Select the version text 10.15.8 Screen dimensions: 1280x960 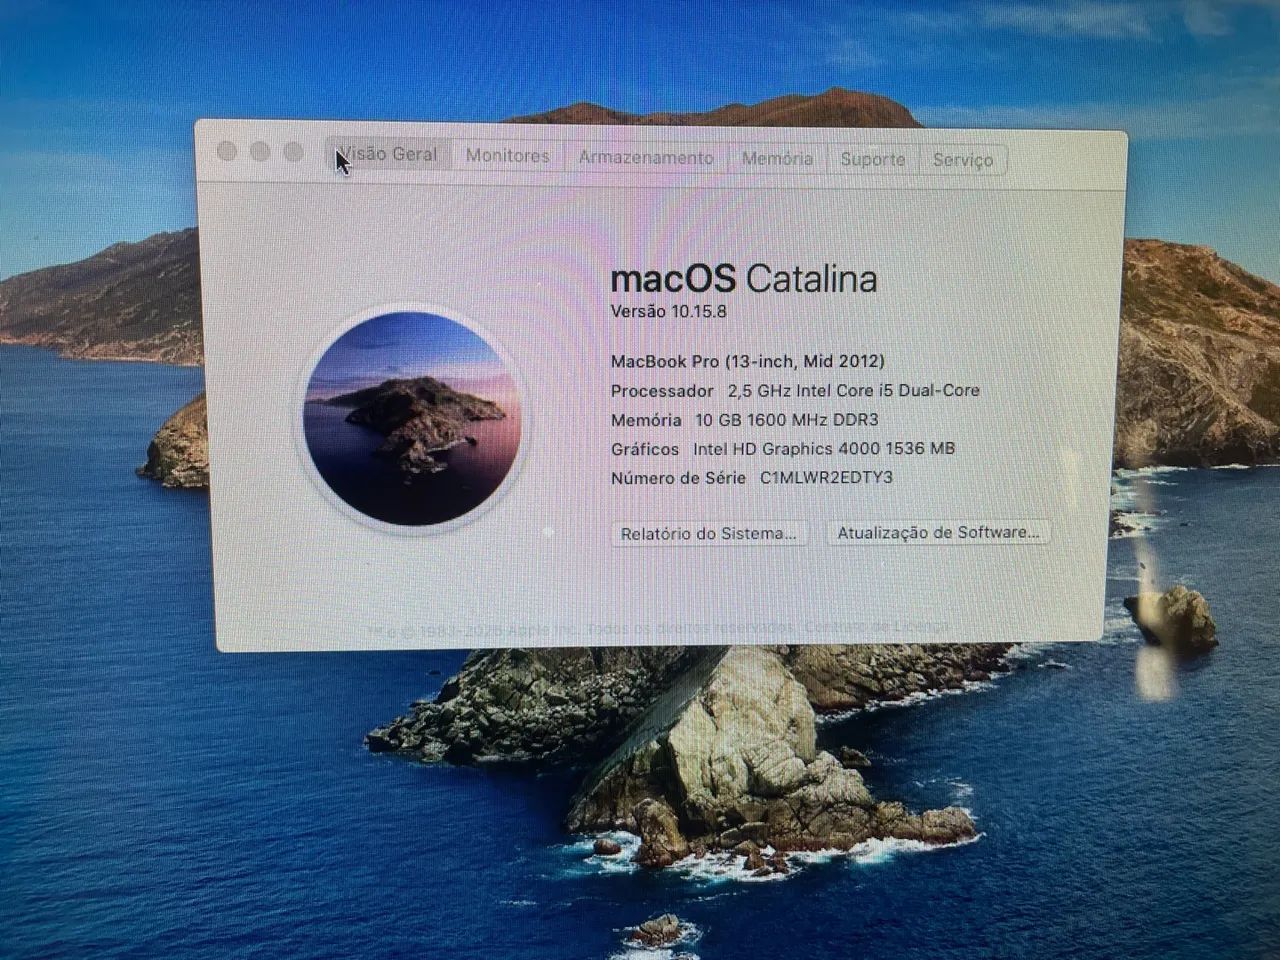click(x=699, y=311)
